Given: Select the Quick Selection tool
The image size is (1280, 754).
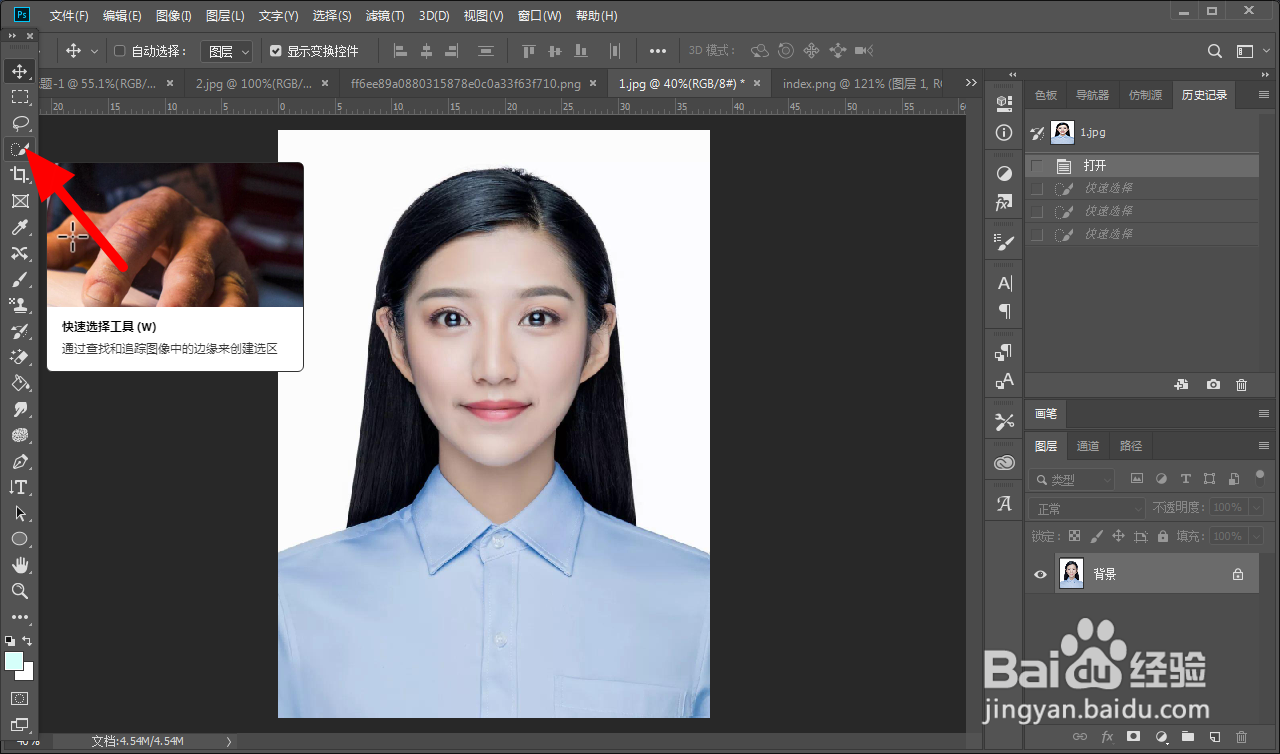Looking at the screenshot, I should click(x=19, y=149).
